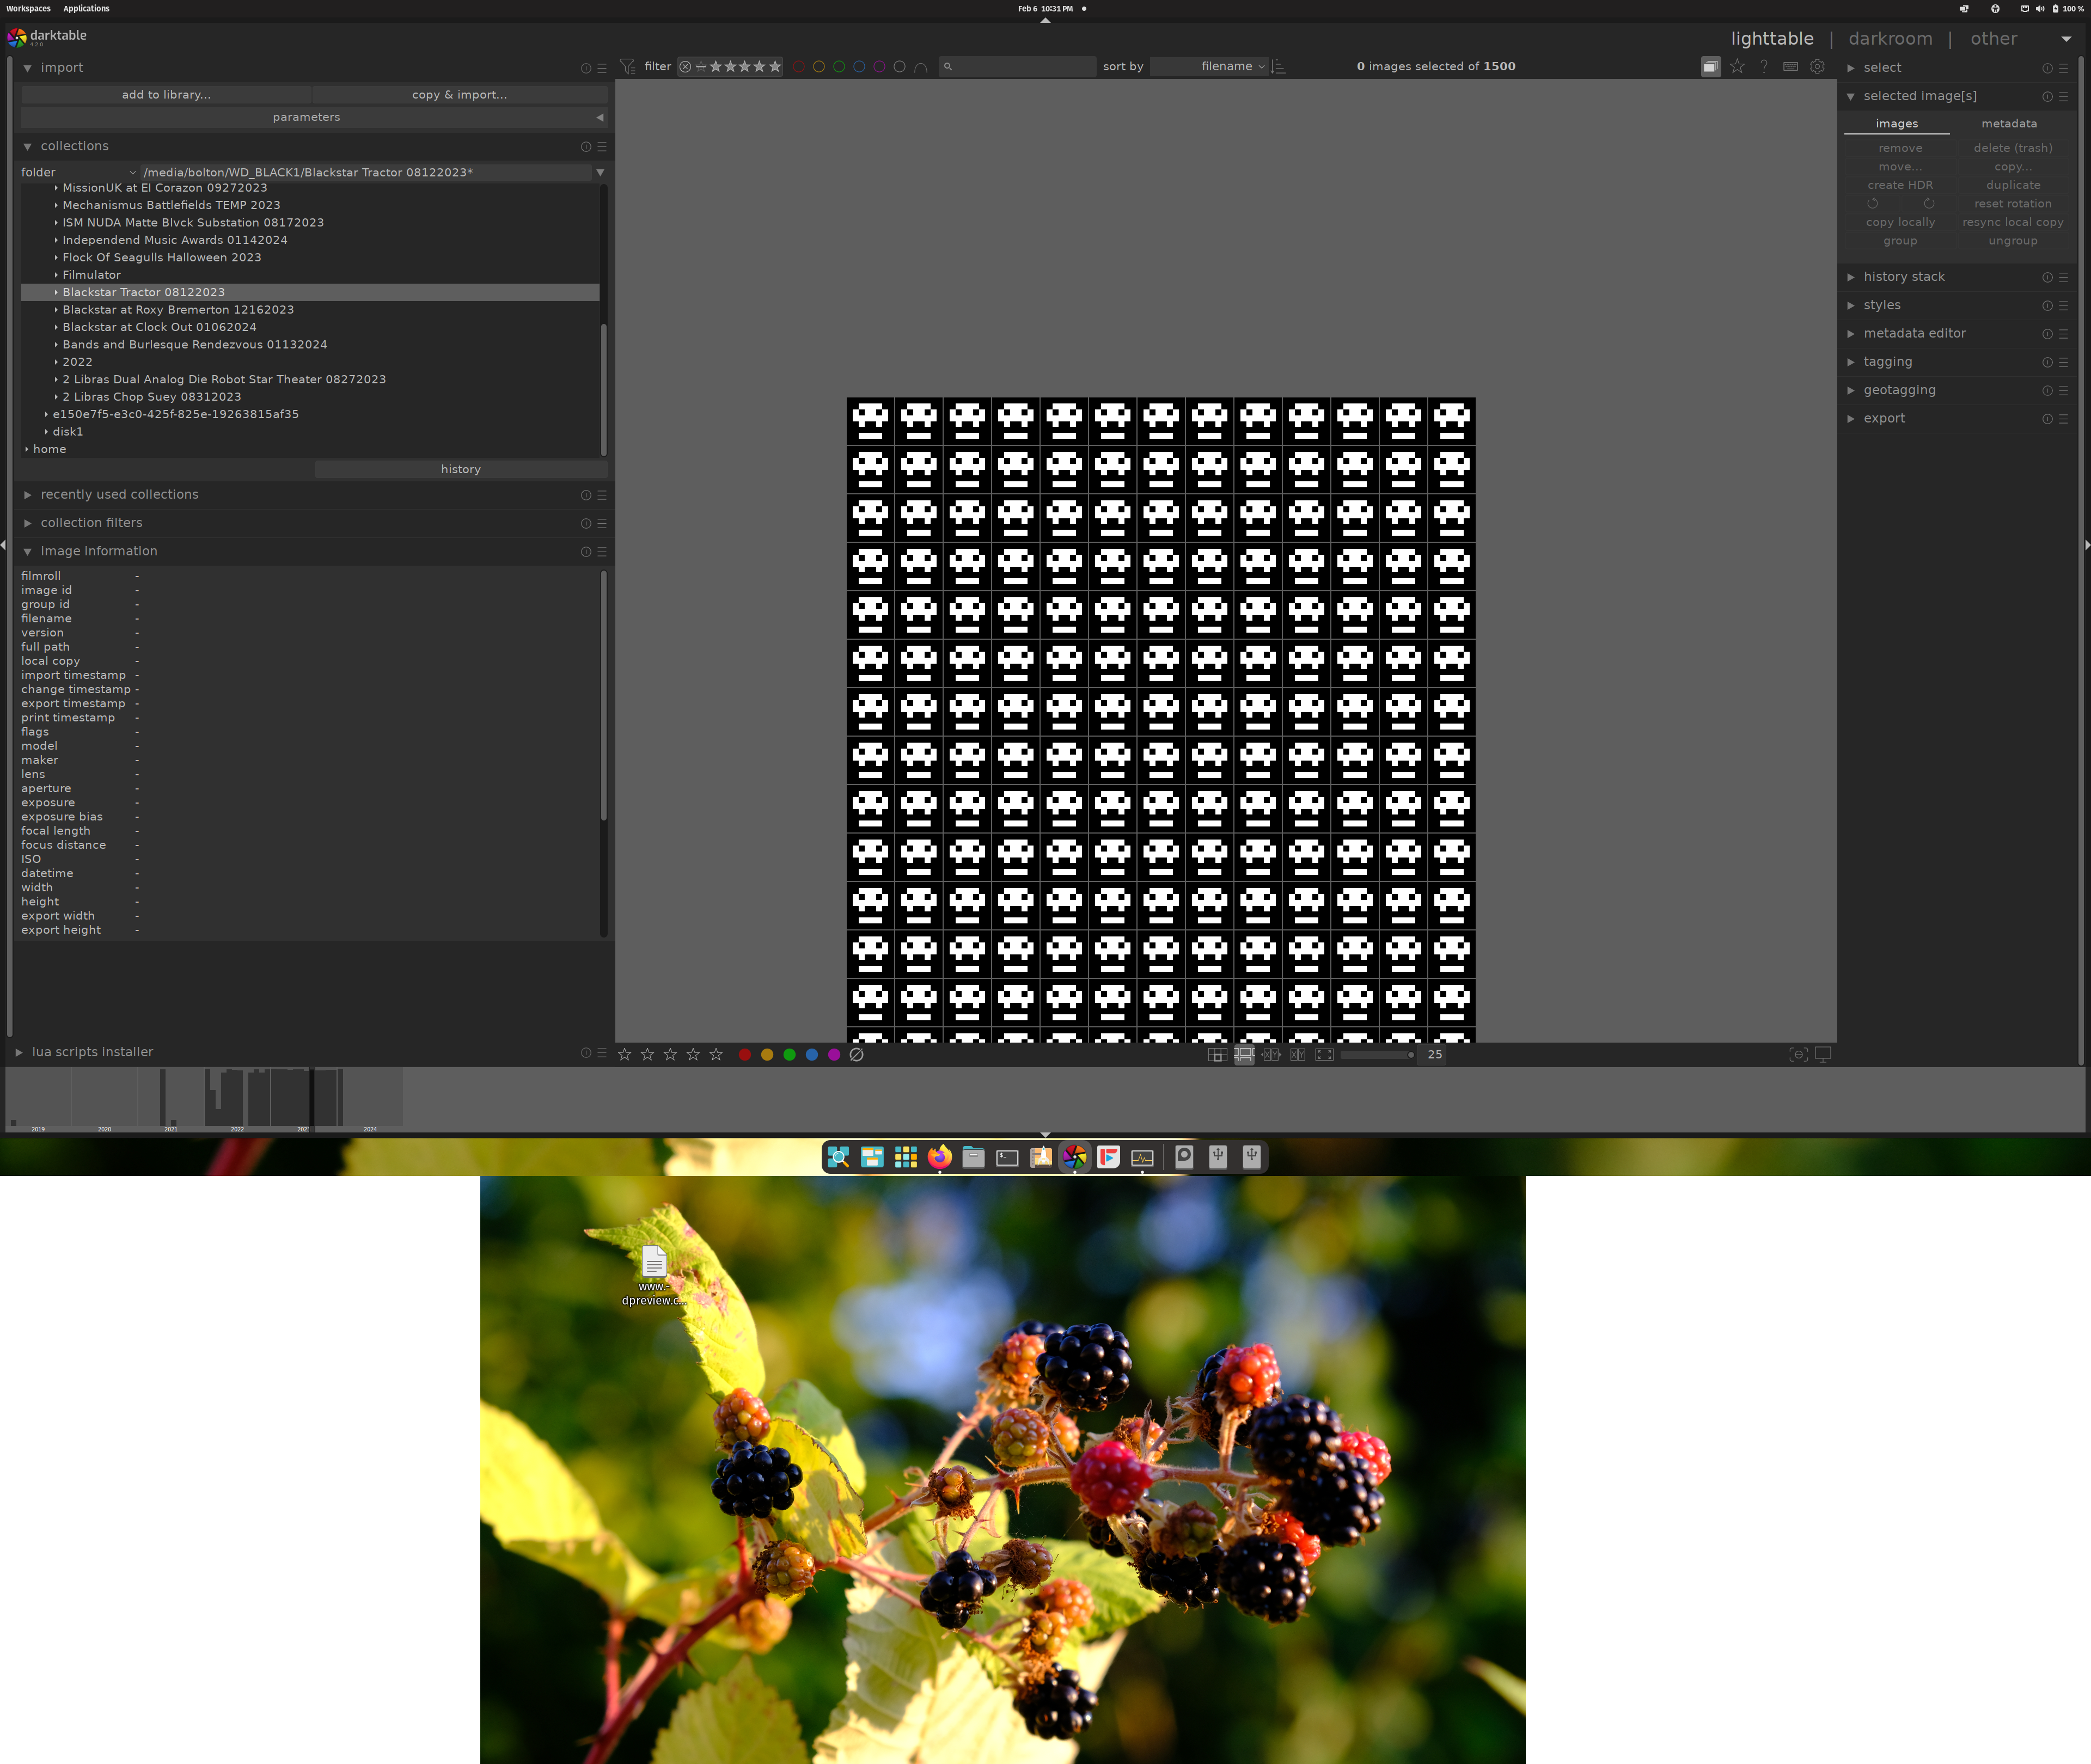Toggle grouping of images icon
The image size is (2091, 1764).
point(1710,66)
